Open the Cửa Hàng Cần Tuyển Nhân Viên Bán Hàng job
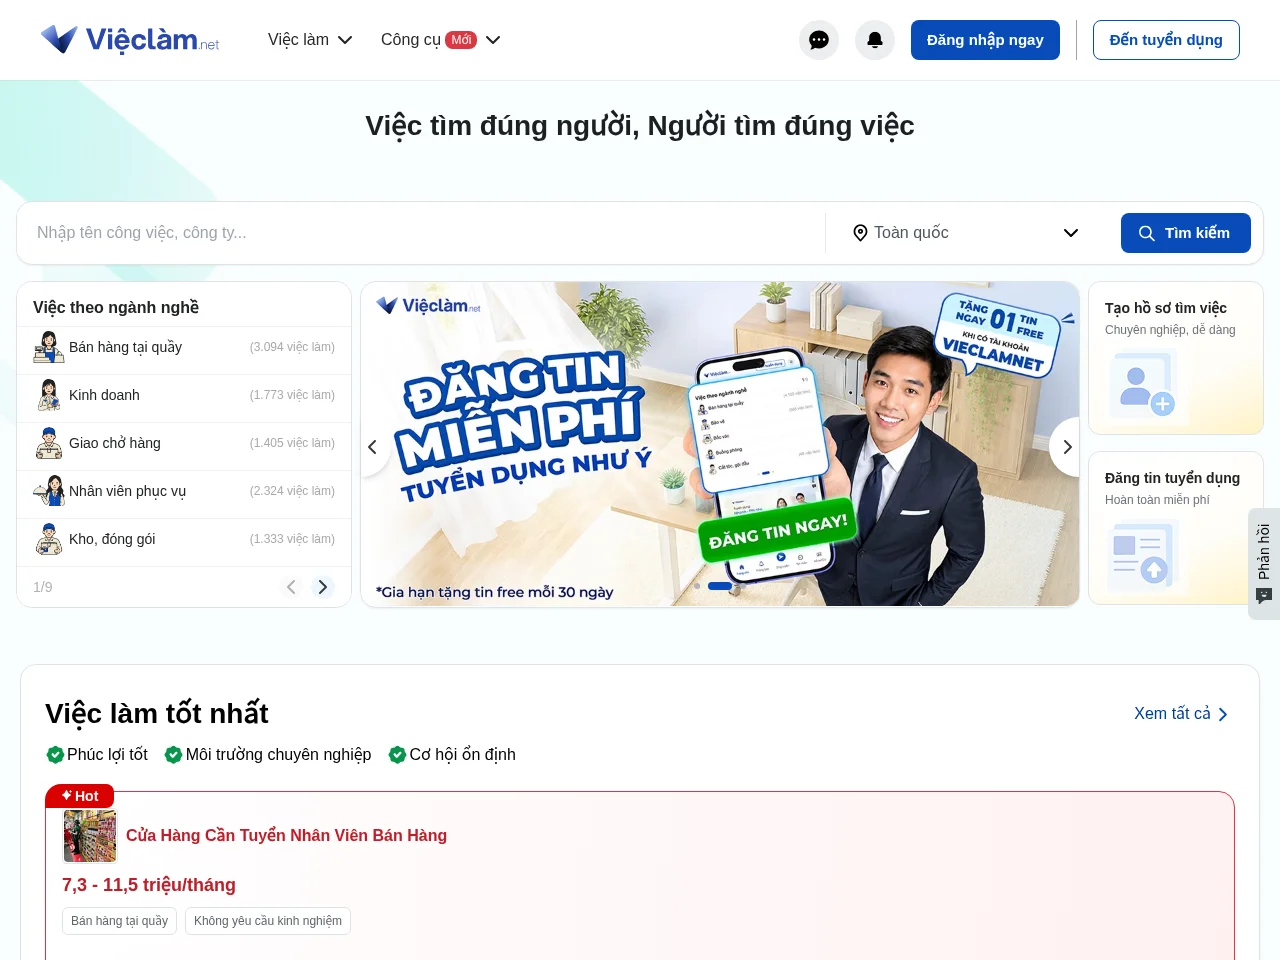The width and height of the screenshot is (1280, 960). 286,836
